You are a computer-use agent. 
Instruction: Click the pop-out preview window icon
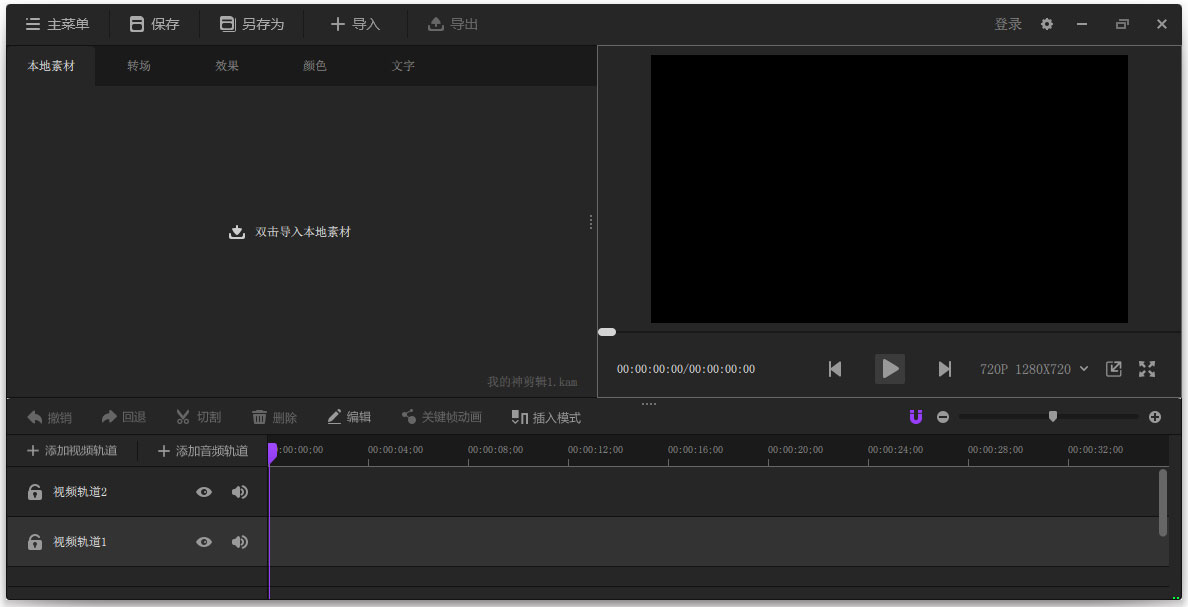(1113, 369)
